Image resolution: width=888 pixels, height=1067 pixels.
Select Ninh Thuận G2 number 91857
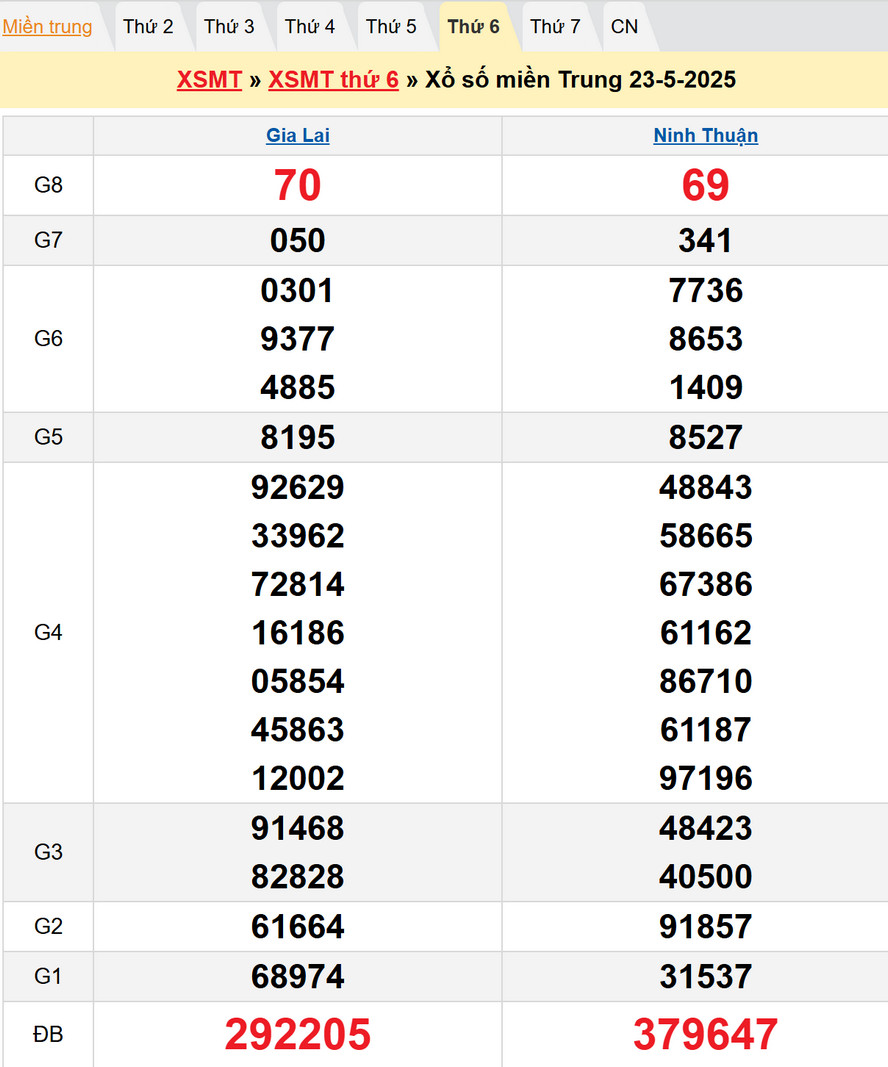705,926
